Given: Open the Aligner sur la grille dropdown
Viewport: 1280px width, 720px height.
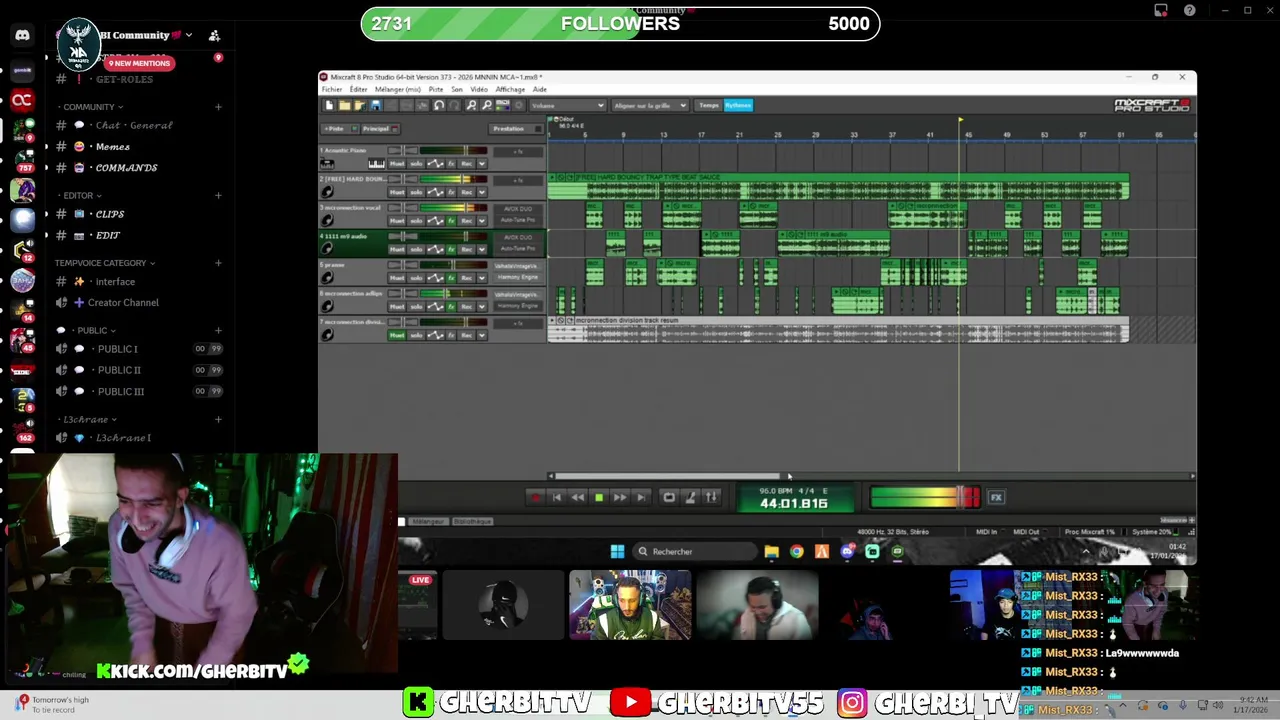Looking at the screenshot, I should pos(650,105).
